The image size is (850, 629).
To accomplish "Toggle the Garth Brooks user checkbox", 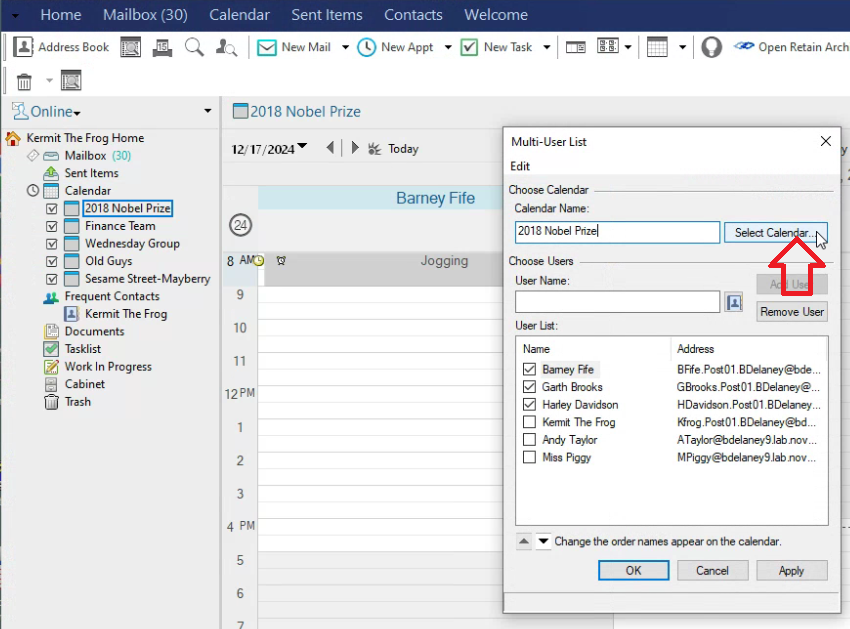I will pyautogui.click(x=529, y=387).
